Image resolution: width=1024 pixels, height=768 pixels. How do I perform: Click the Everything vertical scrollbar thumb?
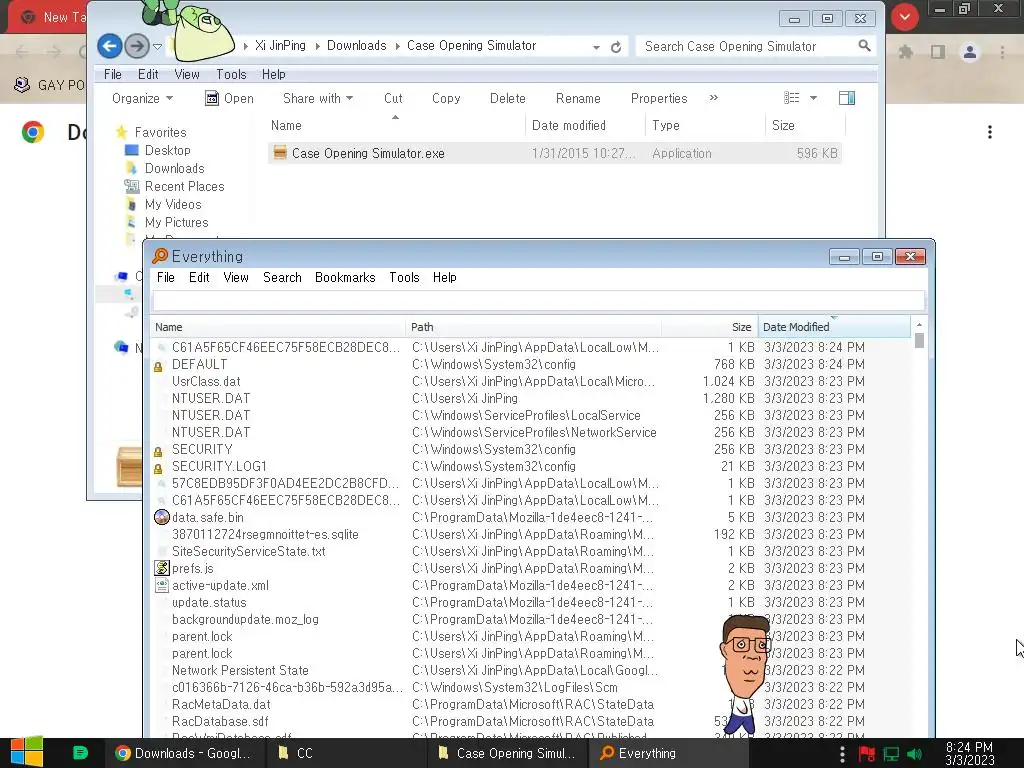(919, 340)
